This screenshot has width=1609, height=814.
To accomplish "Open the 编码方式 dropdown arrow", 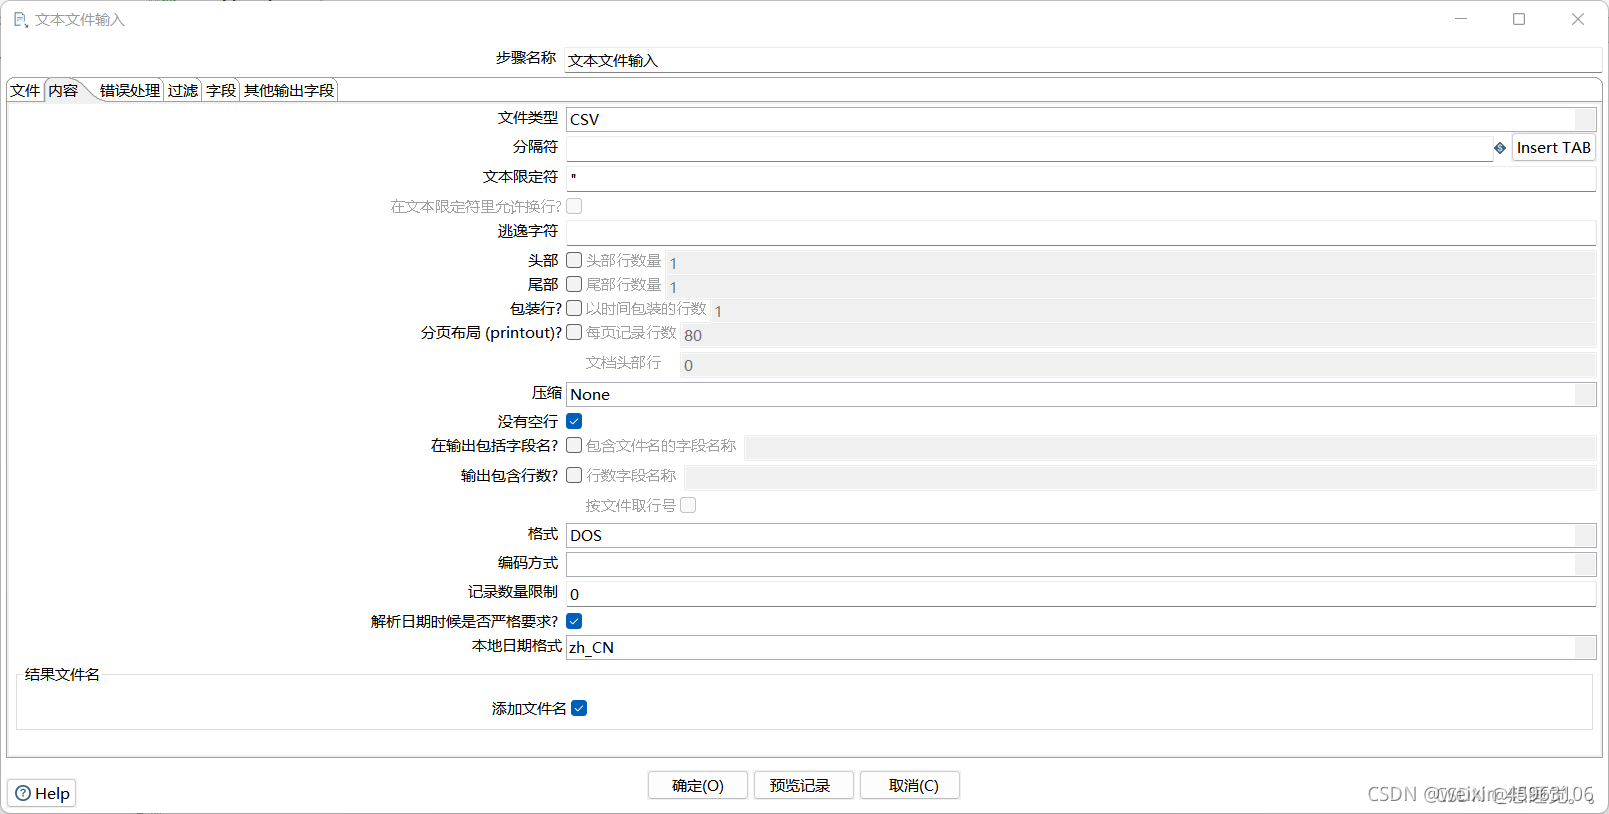I will pos(1585,564).
